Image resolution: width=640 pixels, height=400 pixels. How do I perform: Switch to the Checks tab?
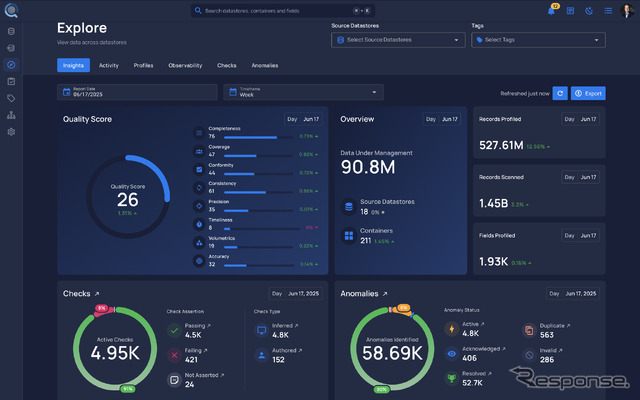pyautogui.click(x=227, y=65)
